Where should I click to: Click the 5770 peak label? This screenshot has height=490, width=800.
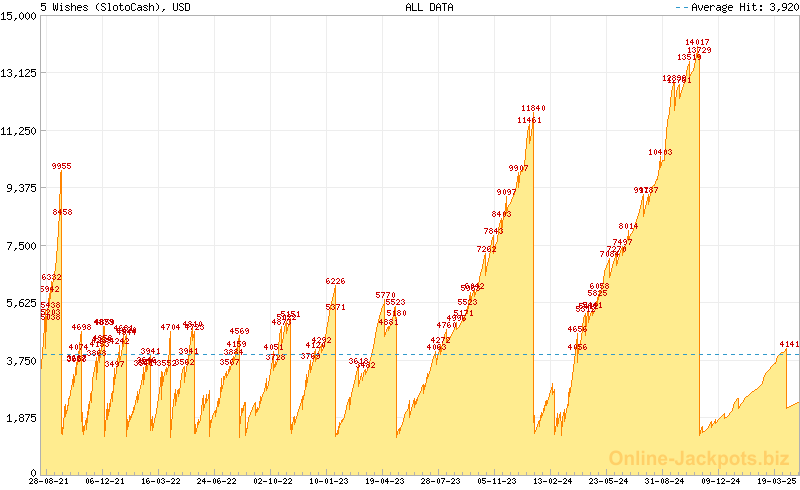[385, 296]
